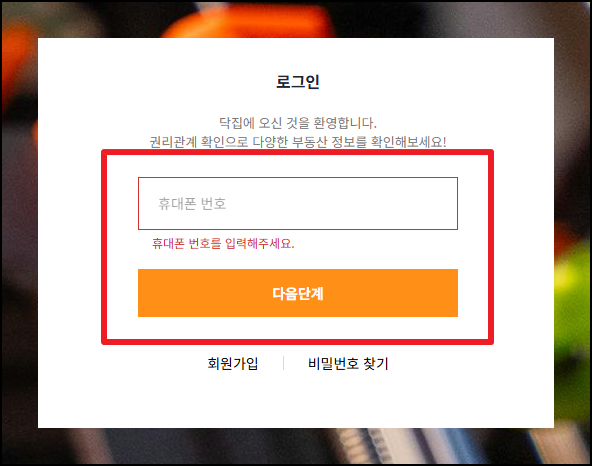Focus the 휴대폰 번호 input field
The width and height of the screenshot is (592, 466).
tap(298, 204)
